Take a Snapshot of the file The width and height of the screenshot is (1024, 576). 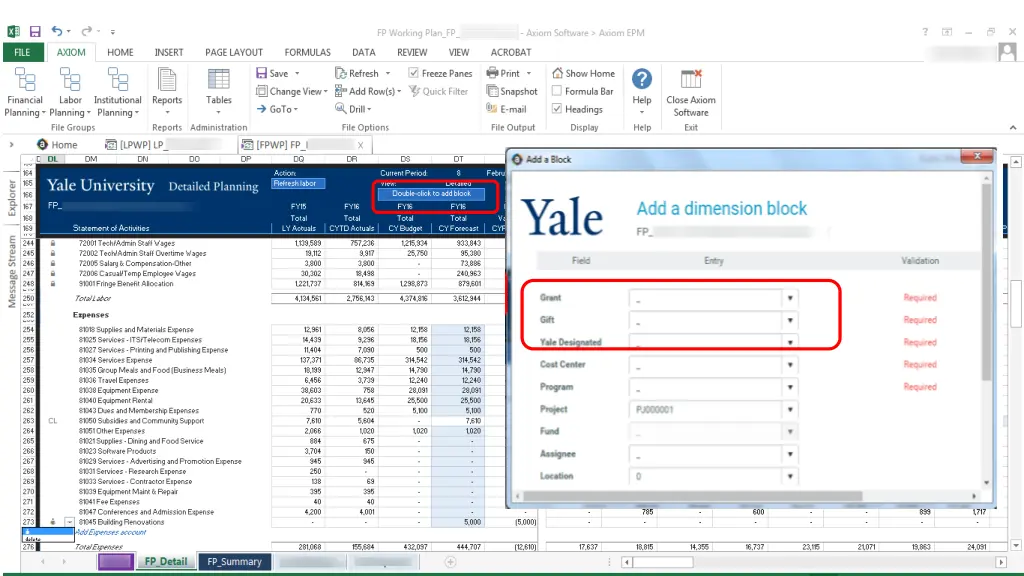pyautogui.click(x=512, y=91)
